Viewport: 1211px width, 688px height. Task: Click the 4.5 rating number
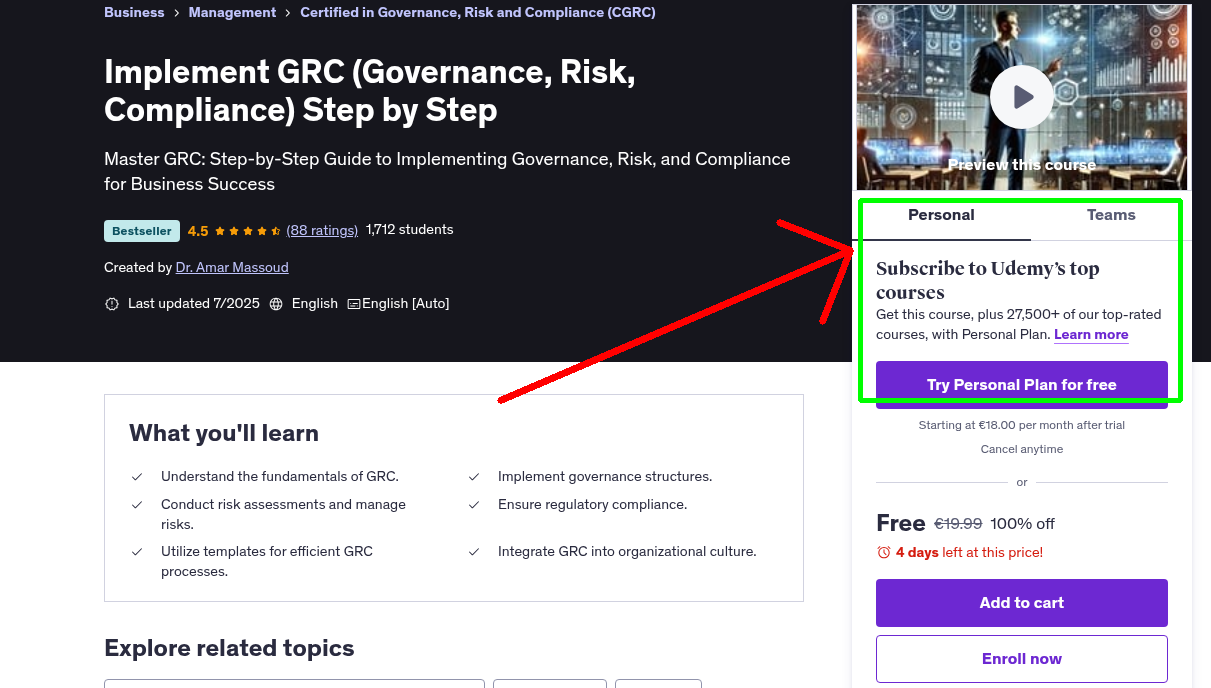pos(198,231)
